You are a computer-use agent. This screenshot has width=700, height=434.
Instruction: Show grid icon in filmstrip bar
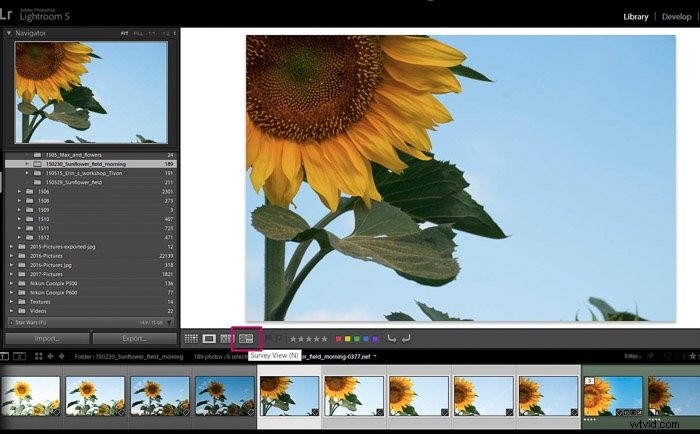38,356
